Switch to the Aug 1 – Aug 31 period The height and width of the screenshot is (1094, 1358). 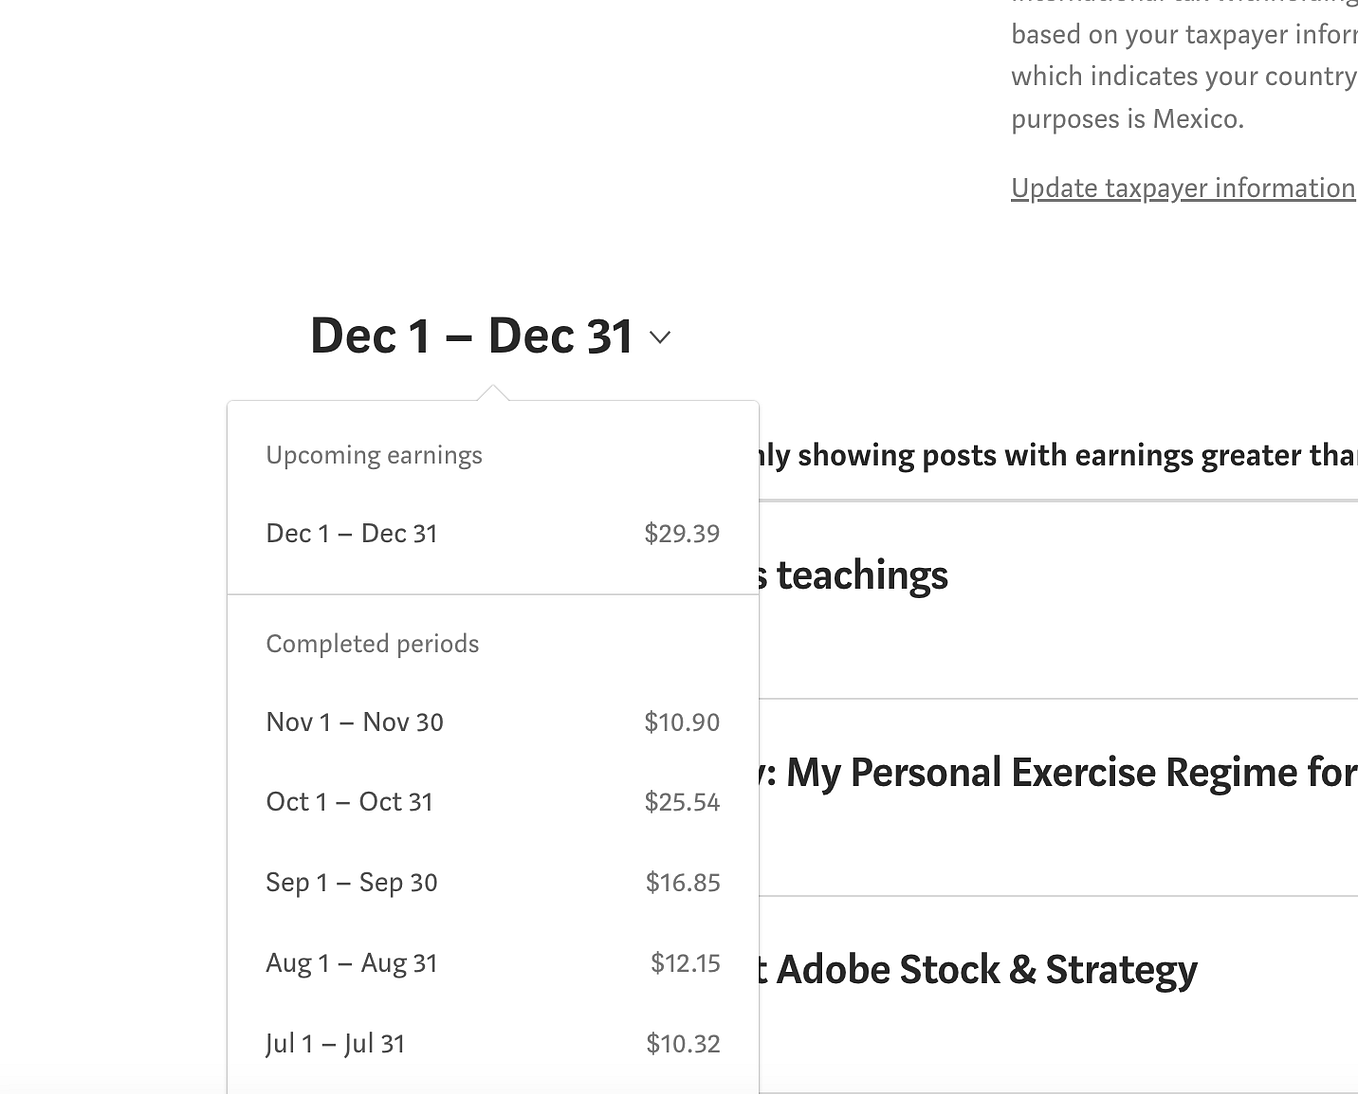pyautogui.click(x=352, y=964)
